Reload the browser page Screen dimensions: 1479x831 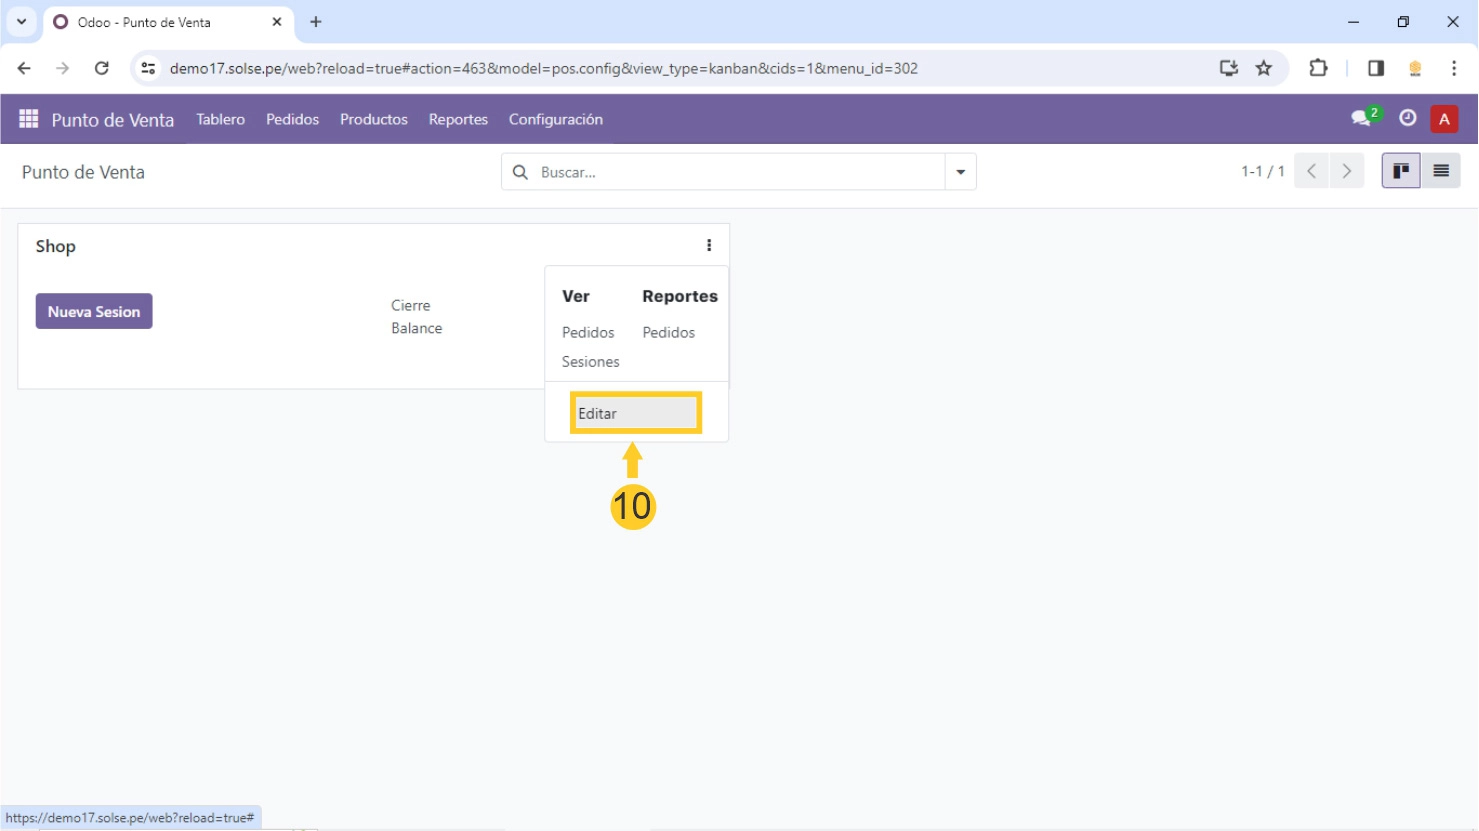click(101, 68)
